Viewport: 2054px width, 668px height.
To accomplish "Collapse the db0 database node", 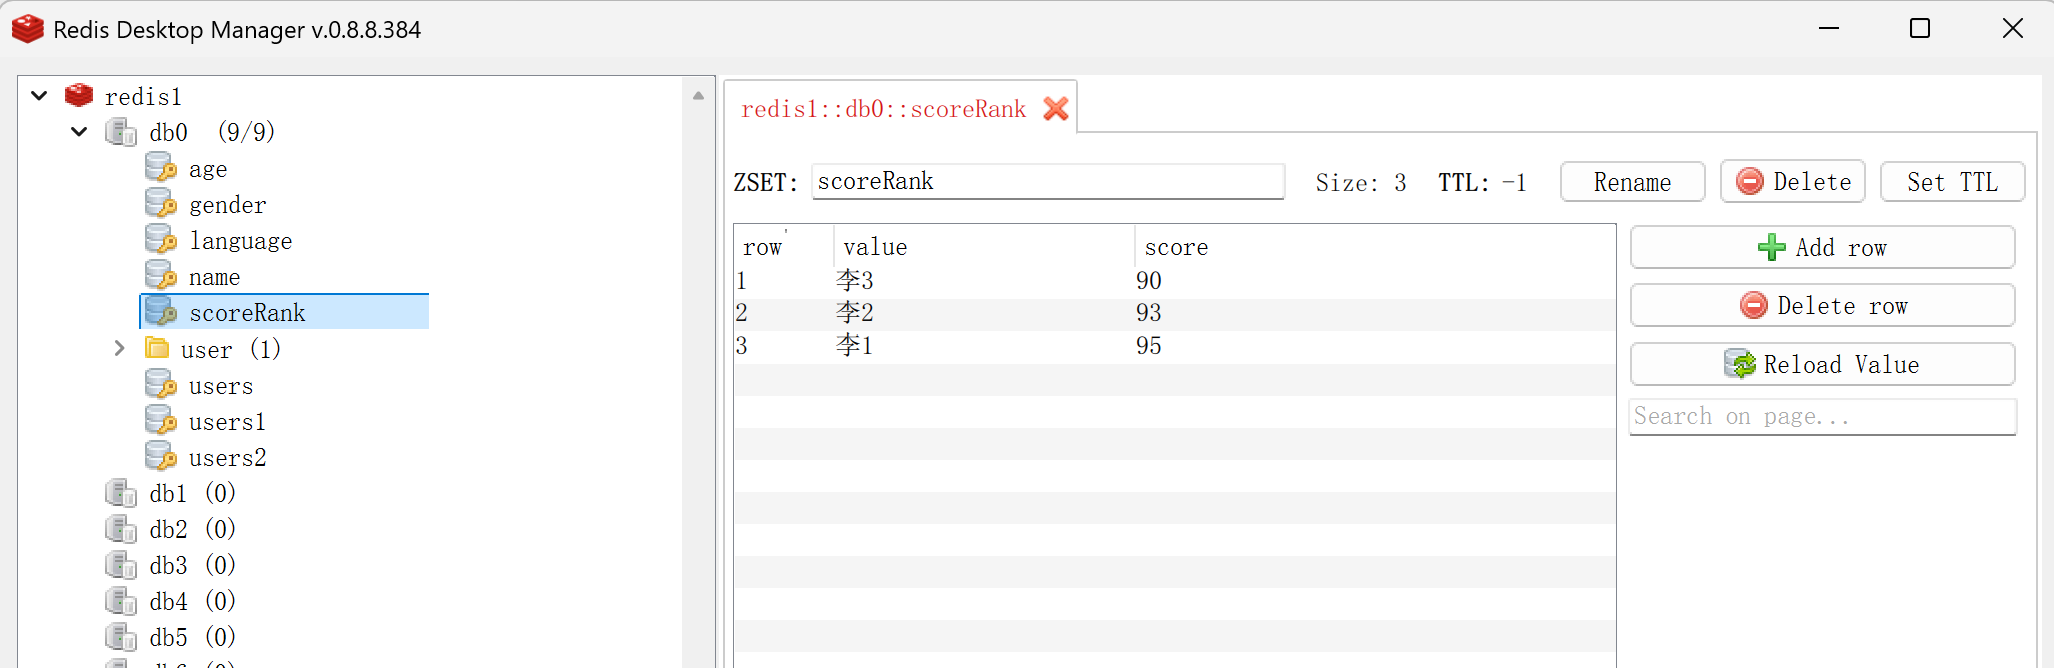I will (x=79, y=132).
